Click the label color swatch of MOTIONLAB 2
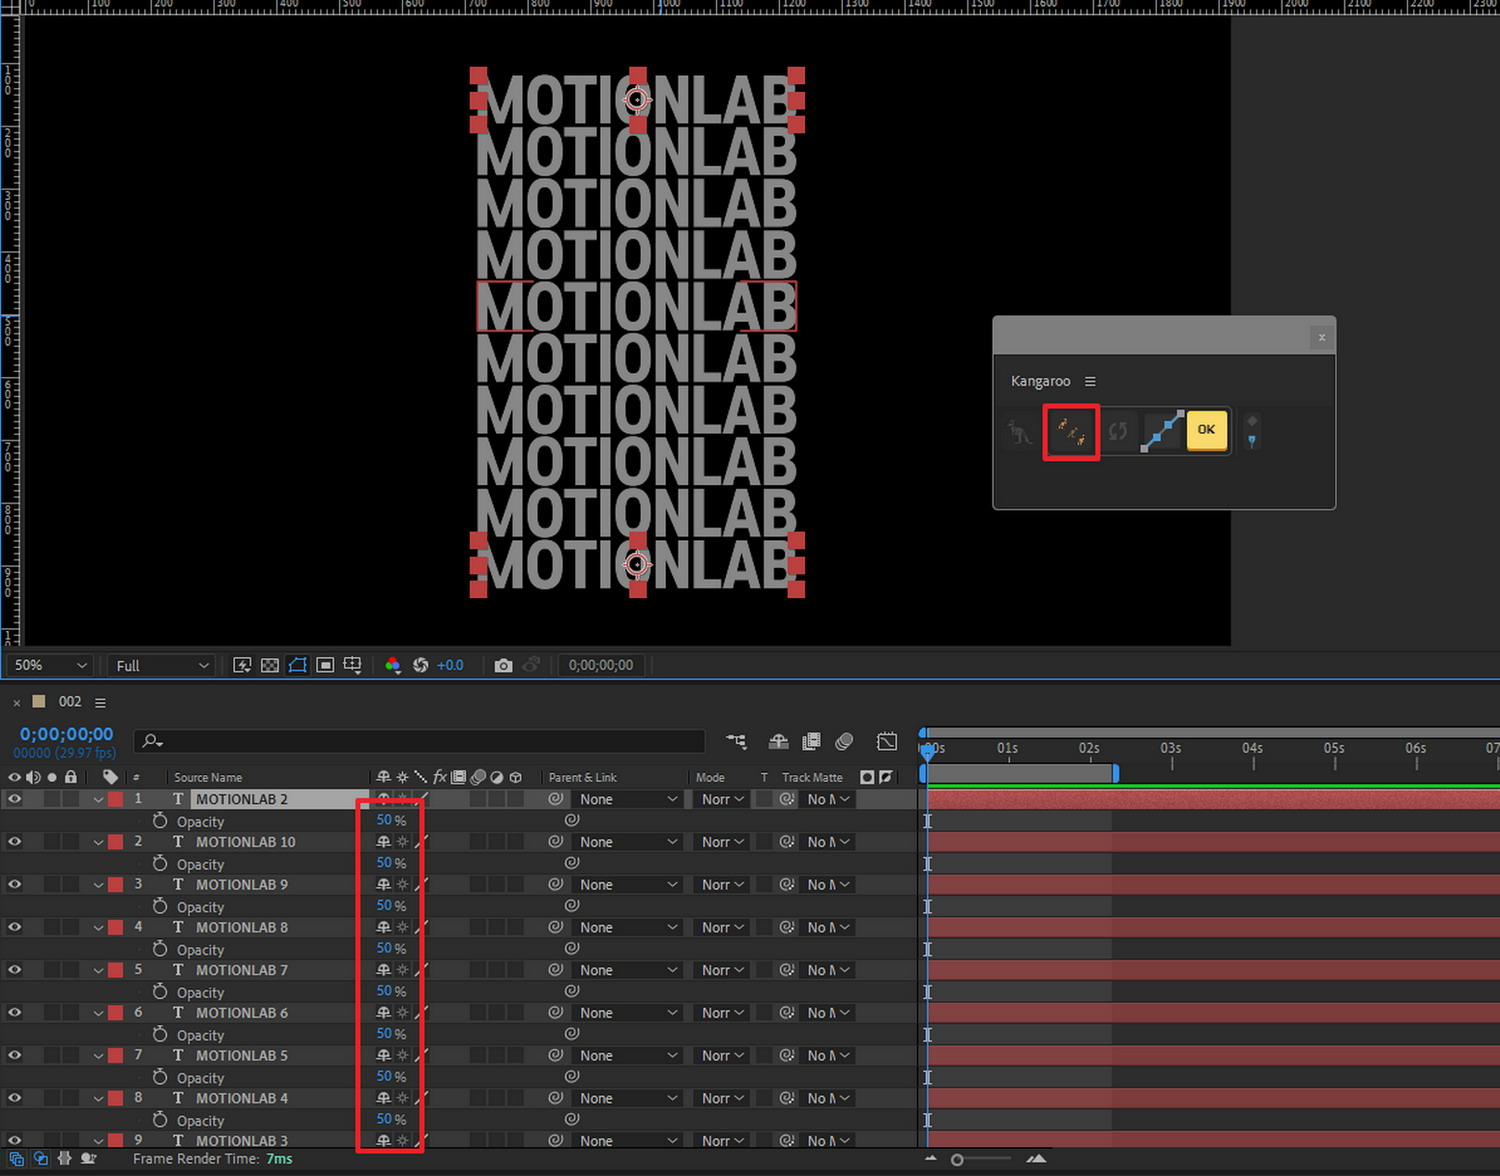 click(116, 799)
